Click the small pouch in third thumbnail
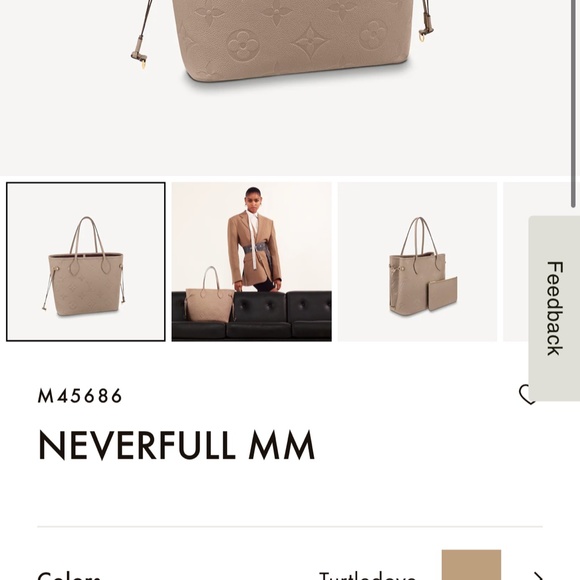Screen dimensions: 580x580 [x=442, y=294]
